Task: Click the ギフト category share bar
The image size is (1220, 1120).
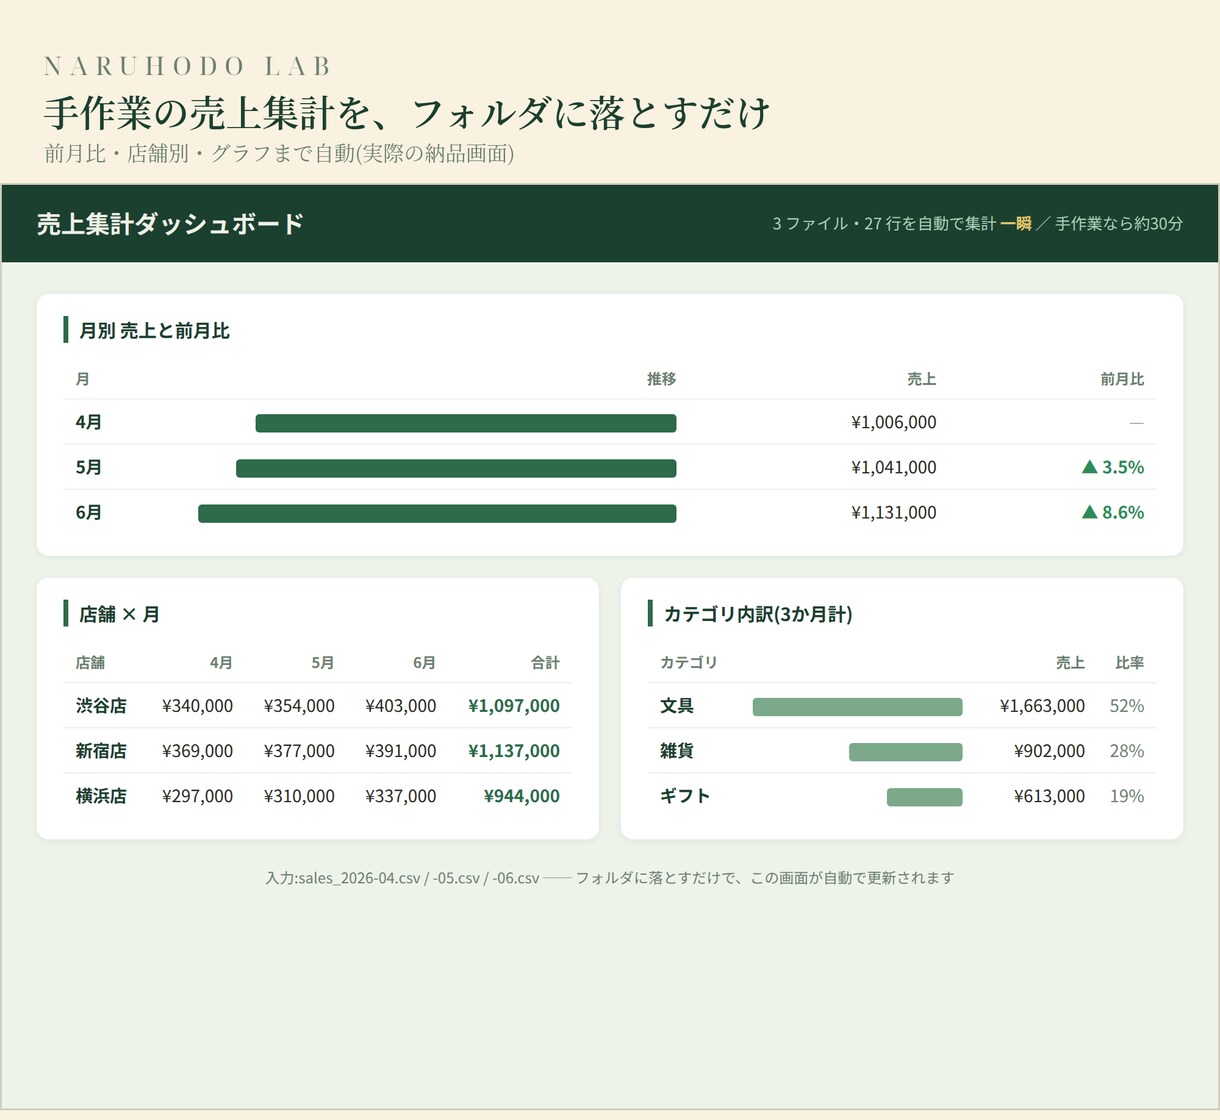Action: (925, 797)
